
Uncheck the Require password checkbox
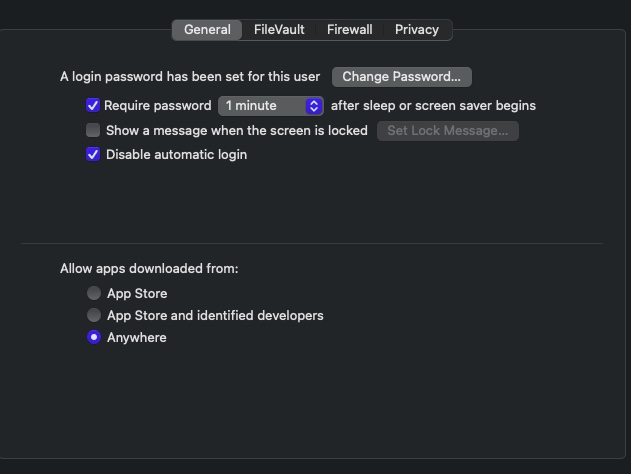93,106
